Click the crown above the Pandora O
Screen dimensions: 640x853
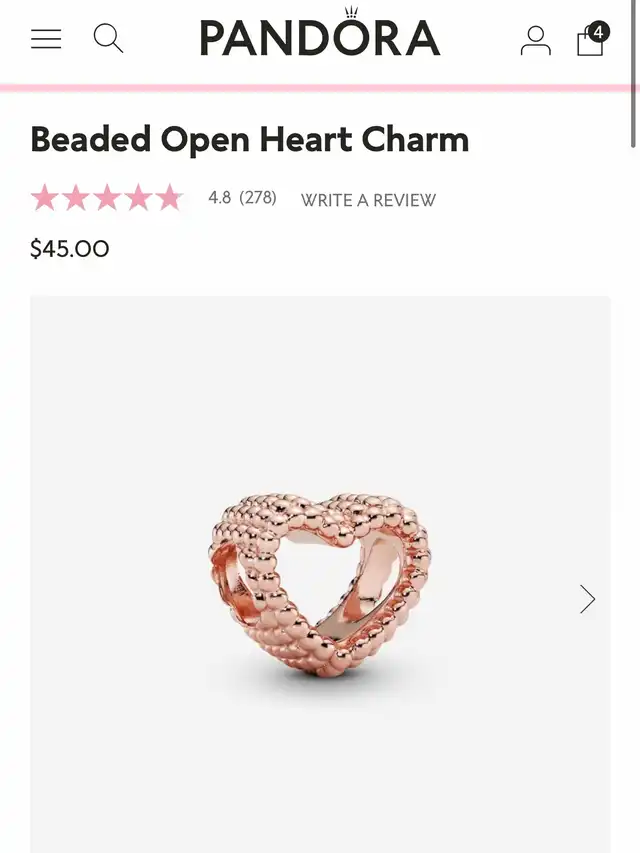[x=352, y=13]
